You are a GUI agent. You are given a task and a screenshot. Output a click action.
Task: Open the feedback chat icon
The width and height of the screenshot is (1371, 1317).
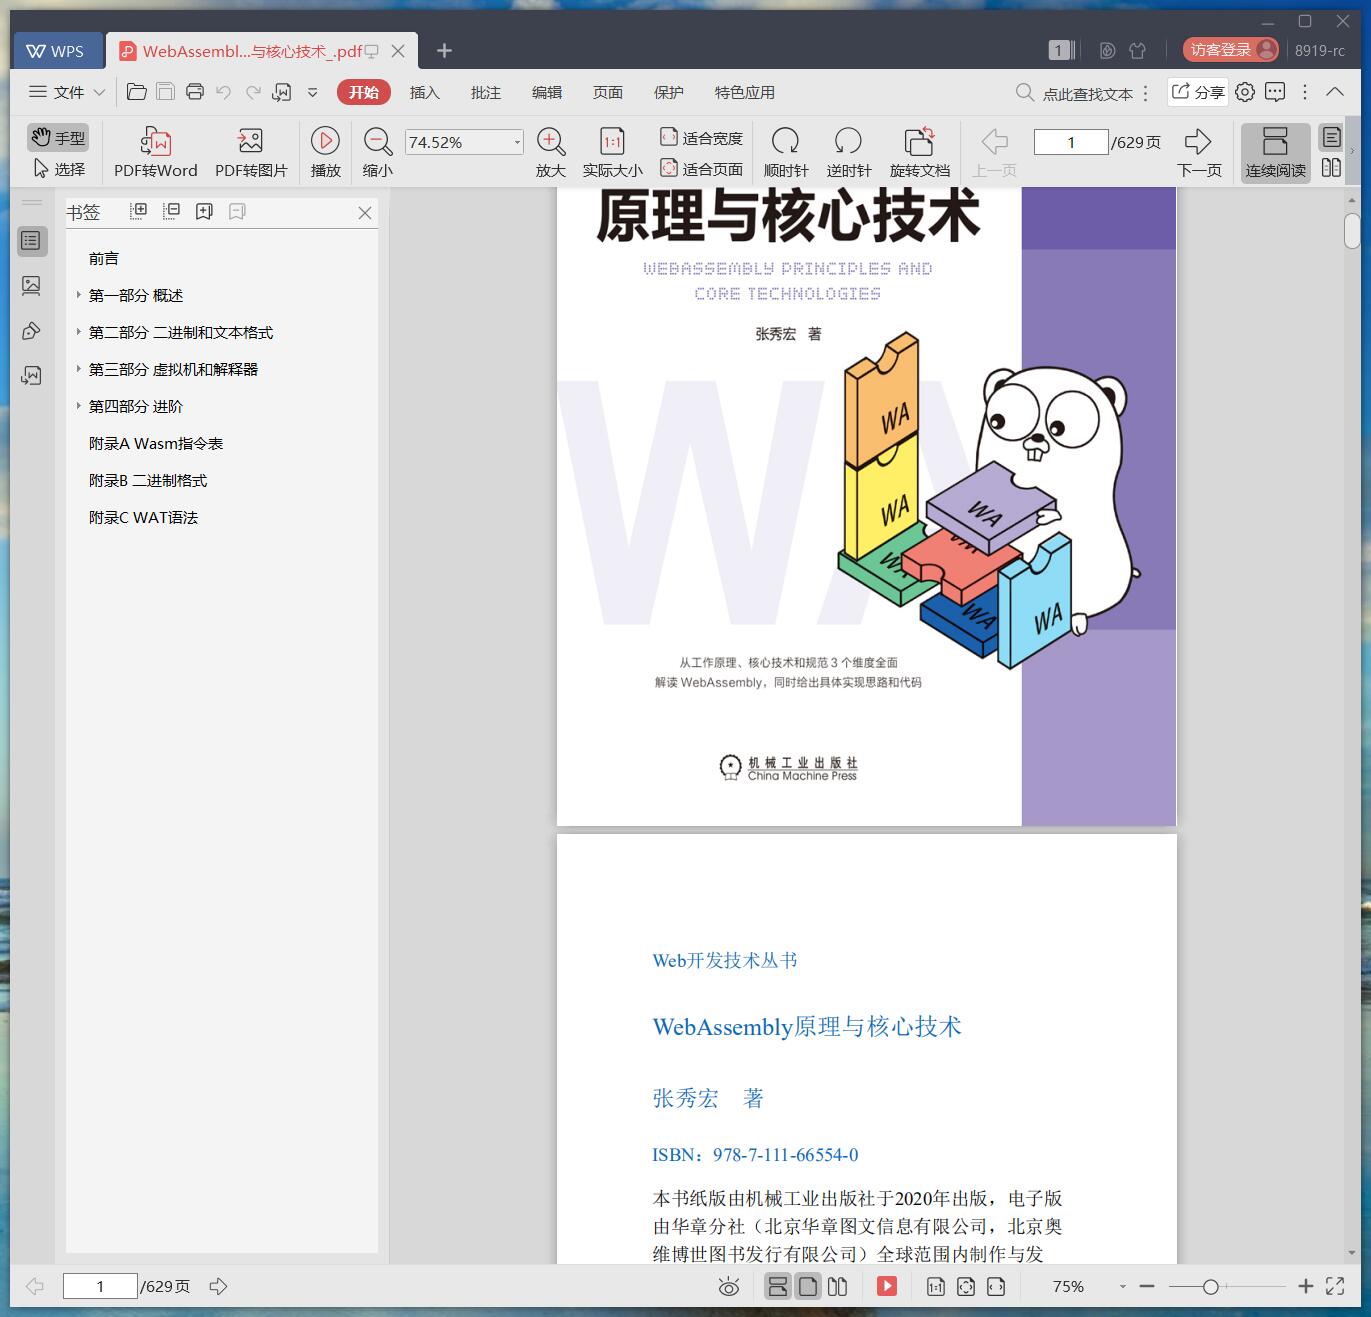pos(1275,92)
